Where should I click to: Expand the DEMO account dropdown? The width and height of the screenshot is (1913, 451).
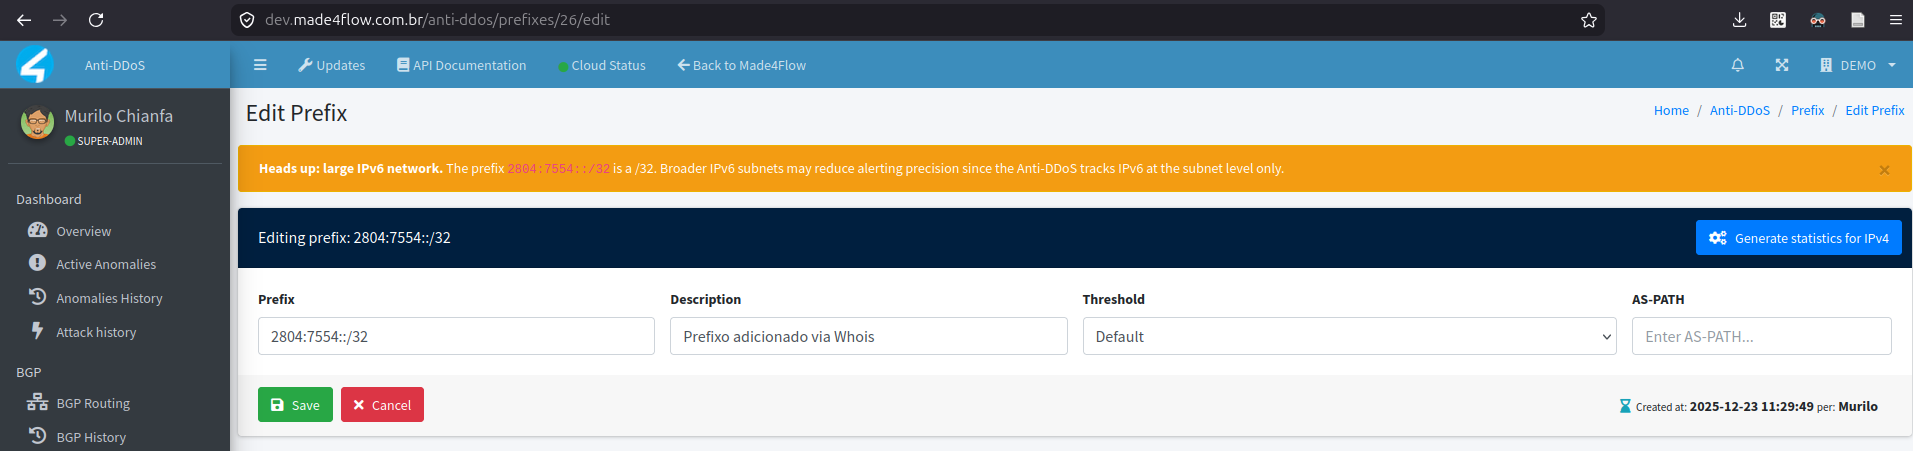1858,65
